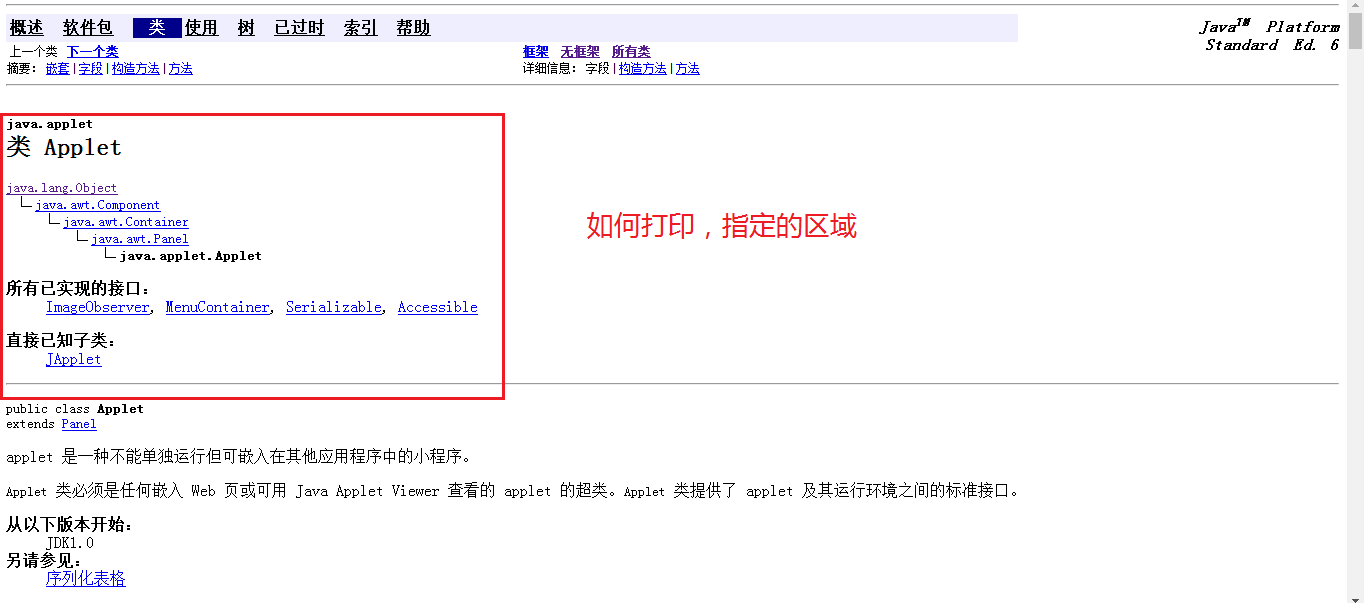Open the Serializable interface link
1364x604 pixels.
333,307
